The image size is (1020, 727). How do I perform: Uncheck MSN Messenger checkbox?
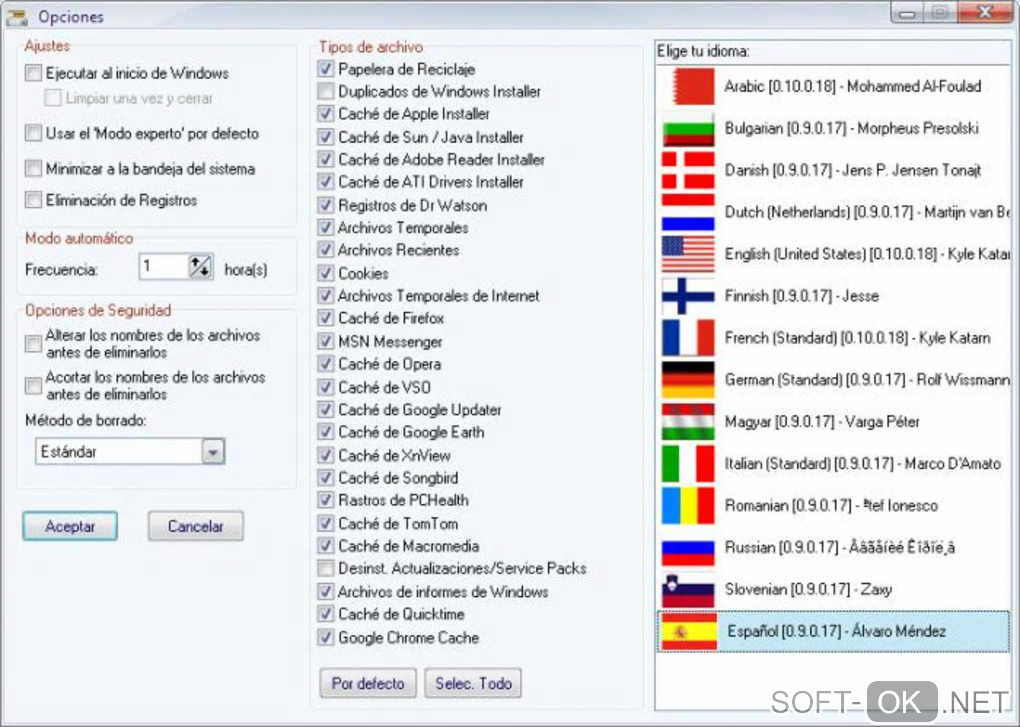pyautogui.click(x=326, y=341)
